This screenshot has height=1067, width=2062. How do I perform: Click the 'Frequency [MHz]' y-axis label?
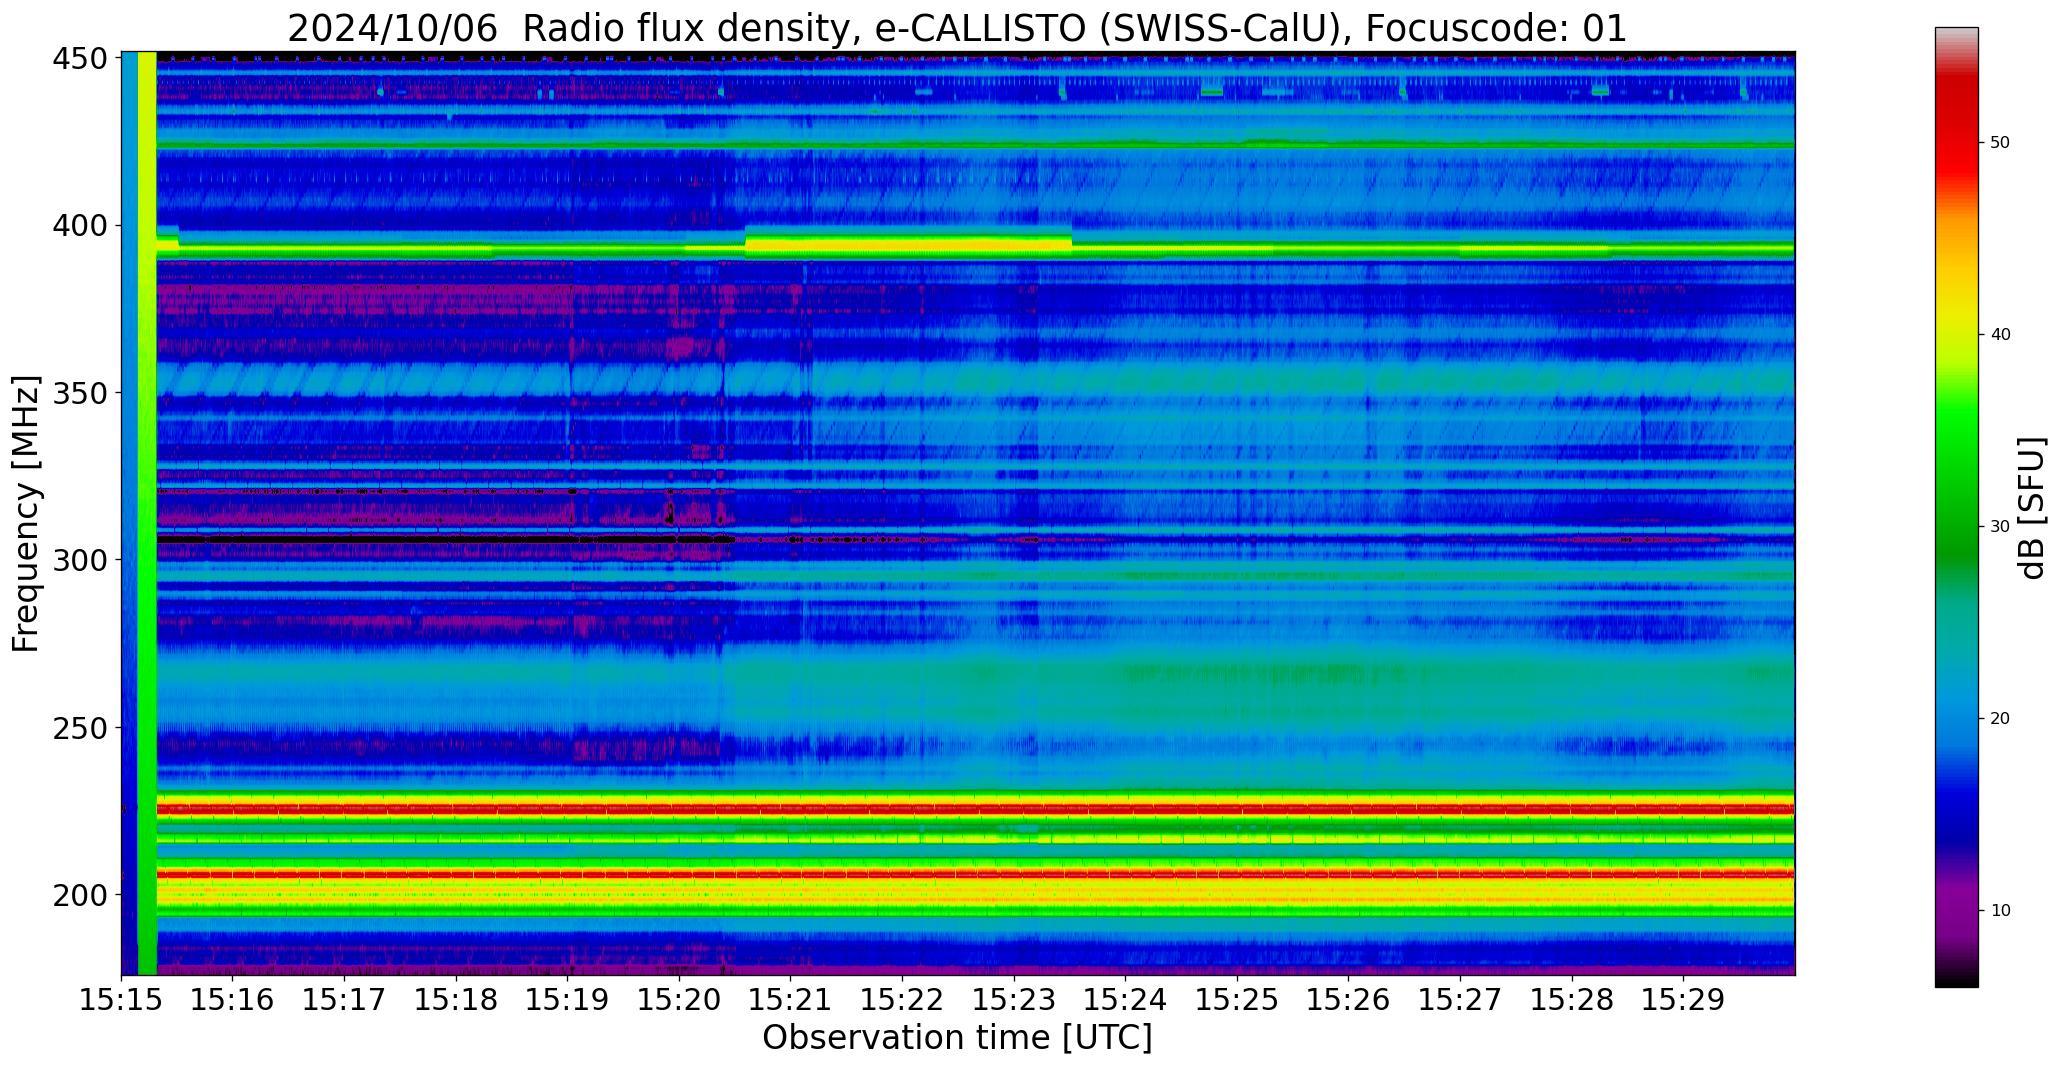pos(26,514)
